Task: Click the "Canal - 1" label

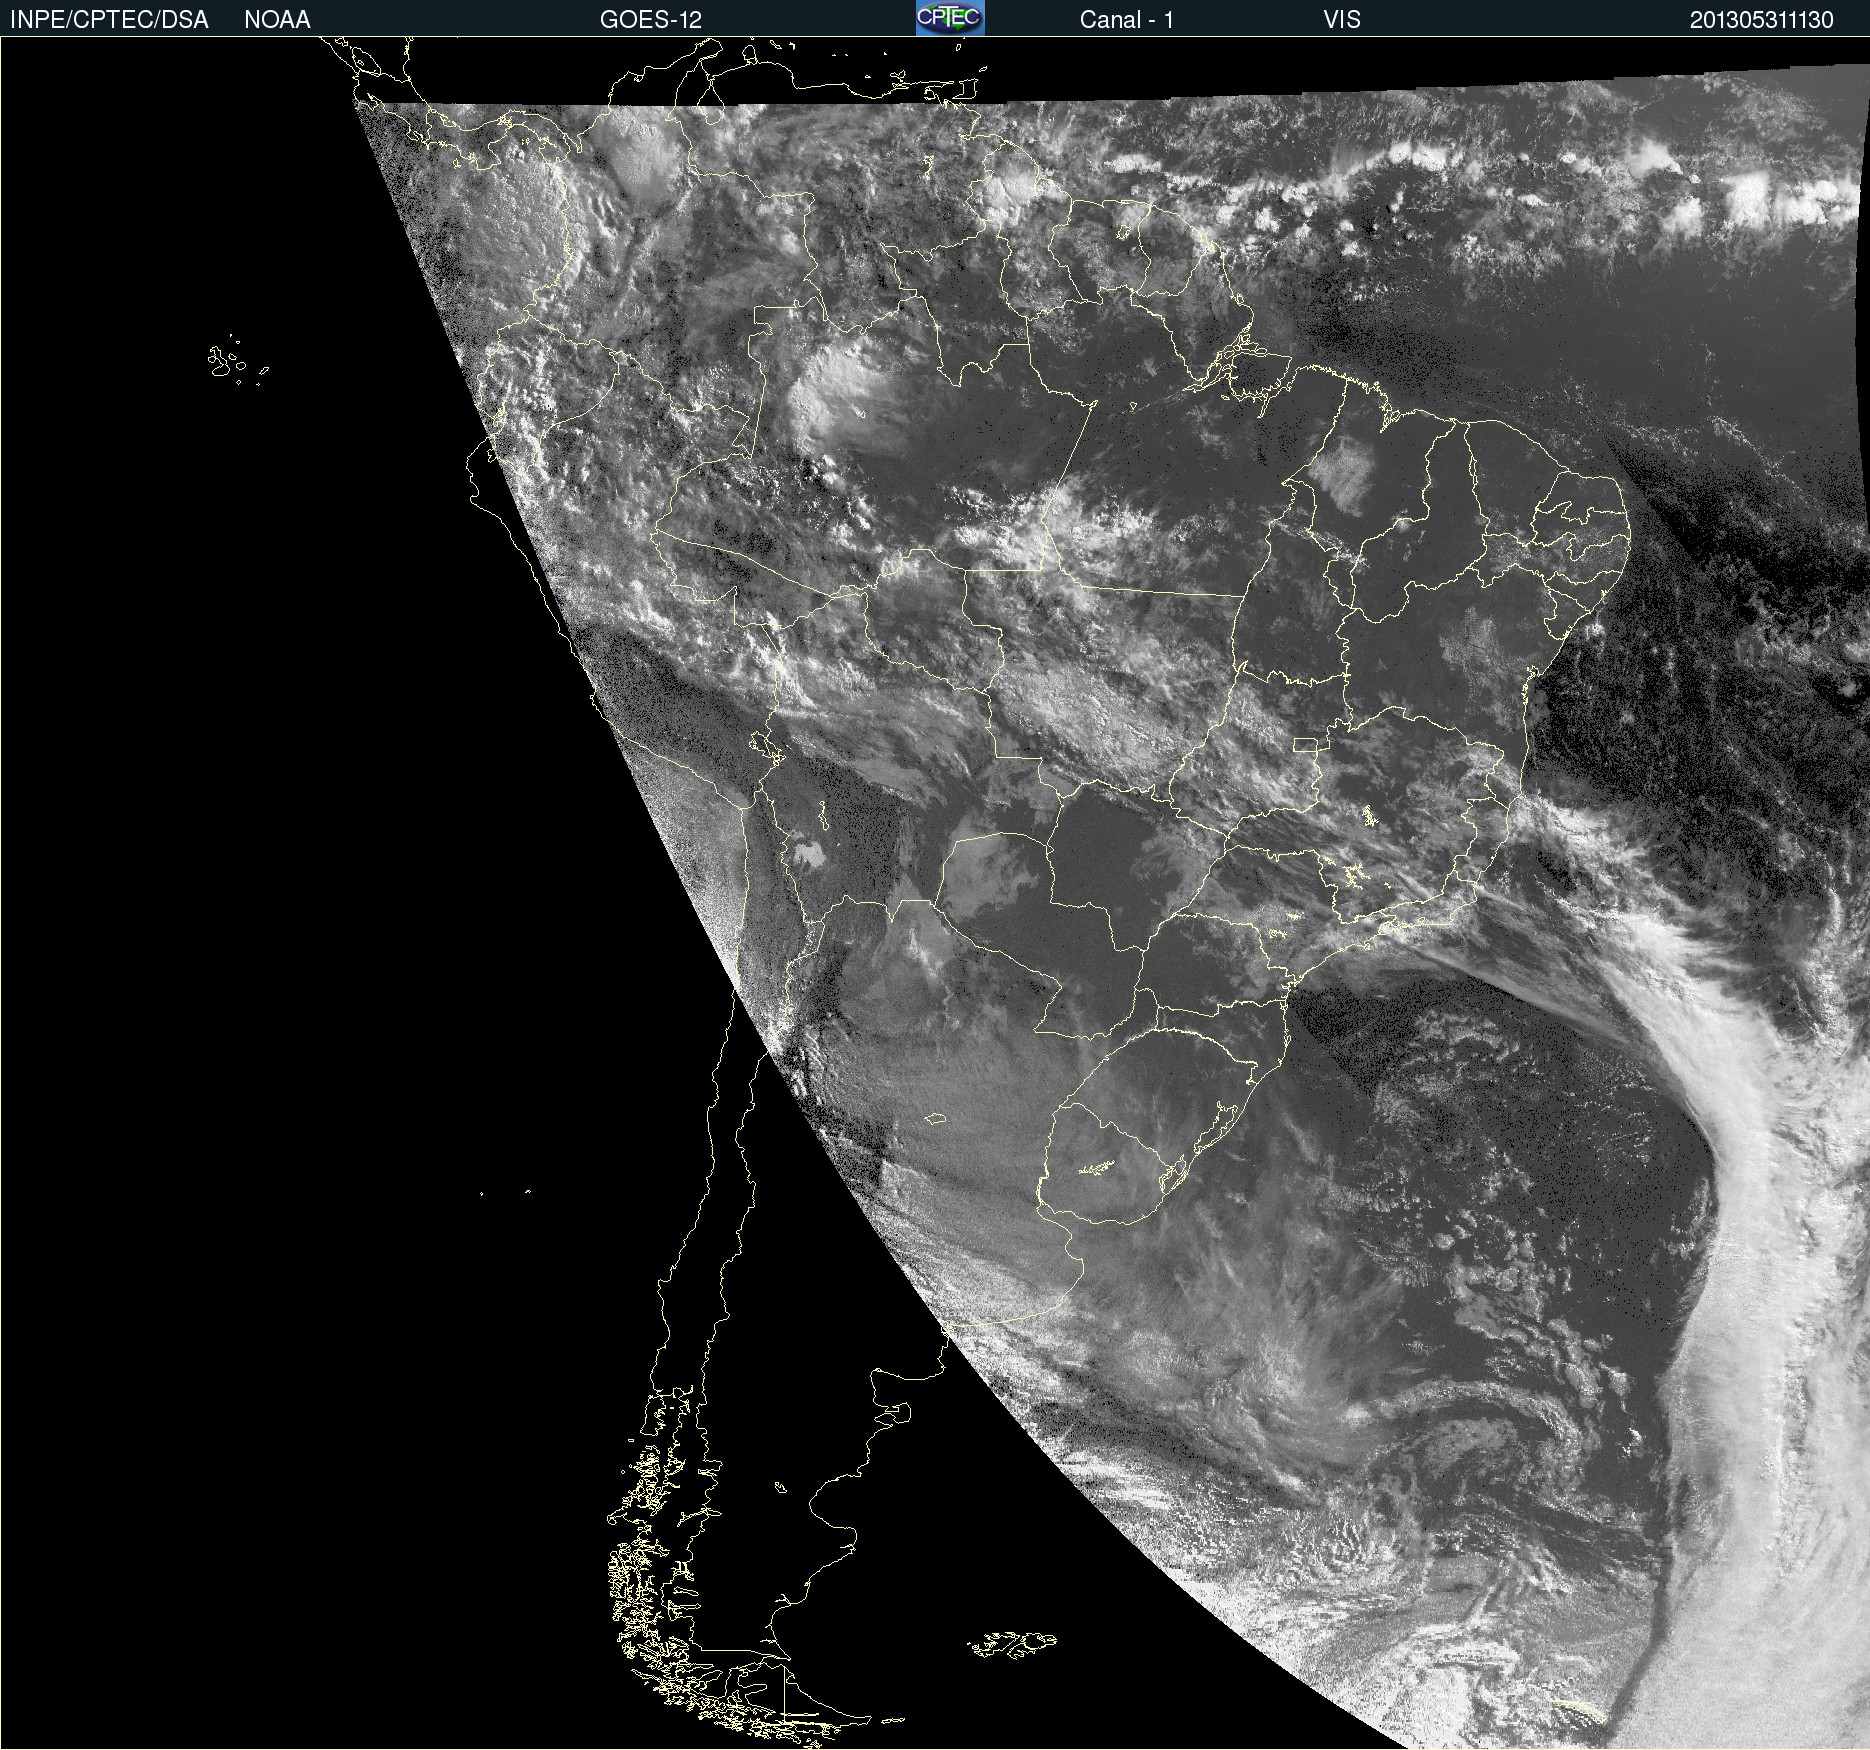Action: tap(1127, 20)
